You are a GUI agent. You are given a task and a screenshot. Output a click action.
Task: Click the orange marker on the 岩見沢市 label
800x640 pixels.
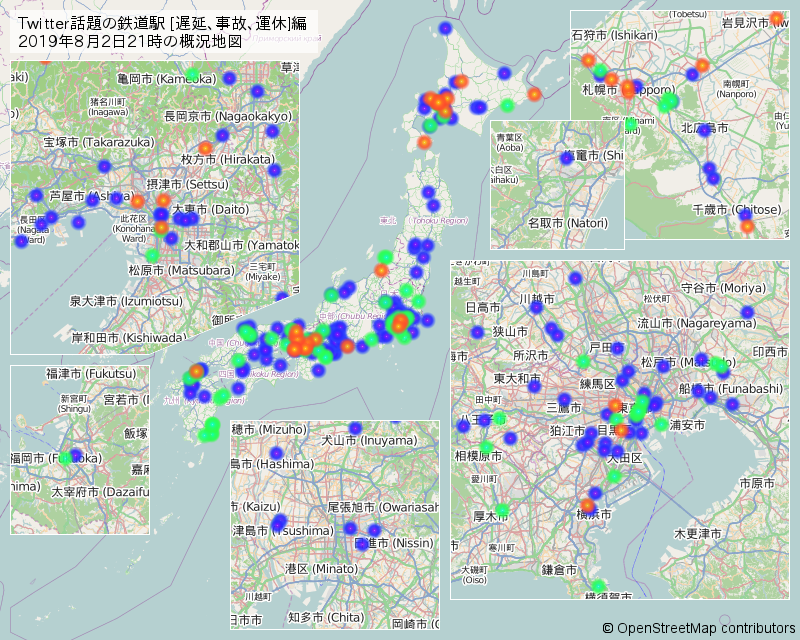[776, 19]
